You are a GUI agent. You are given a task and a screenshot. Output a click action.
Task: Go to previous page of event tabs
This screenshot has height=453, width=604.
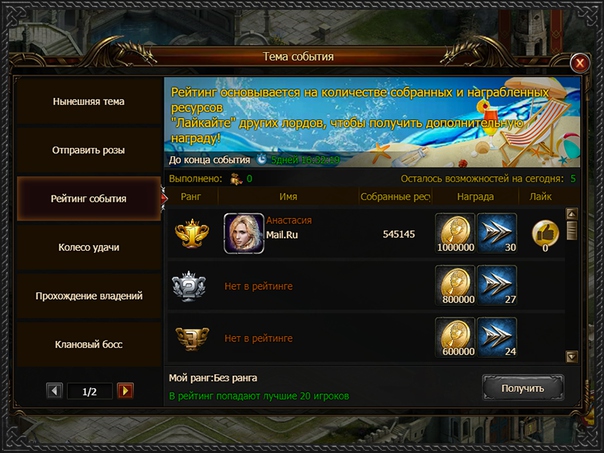tap(54, 391)
